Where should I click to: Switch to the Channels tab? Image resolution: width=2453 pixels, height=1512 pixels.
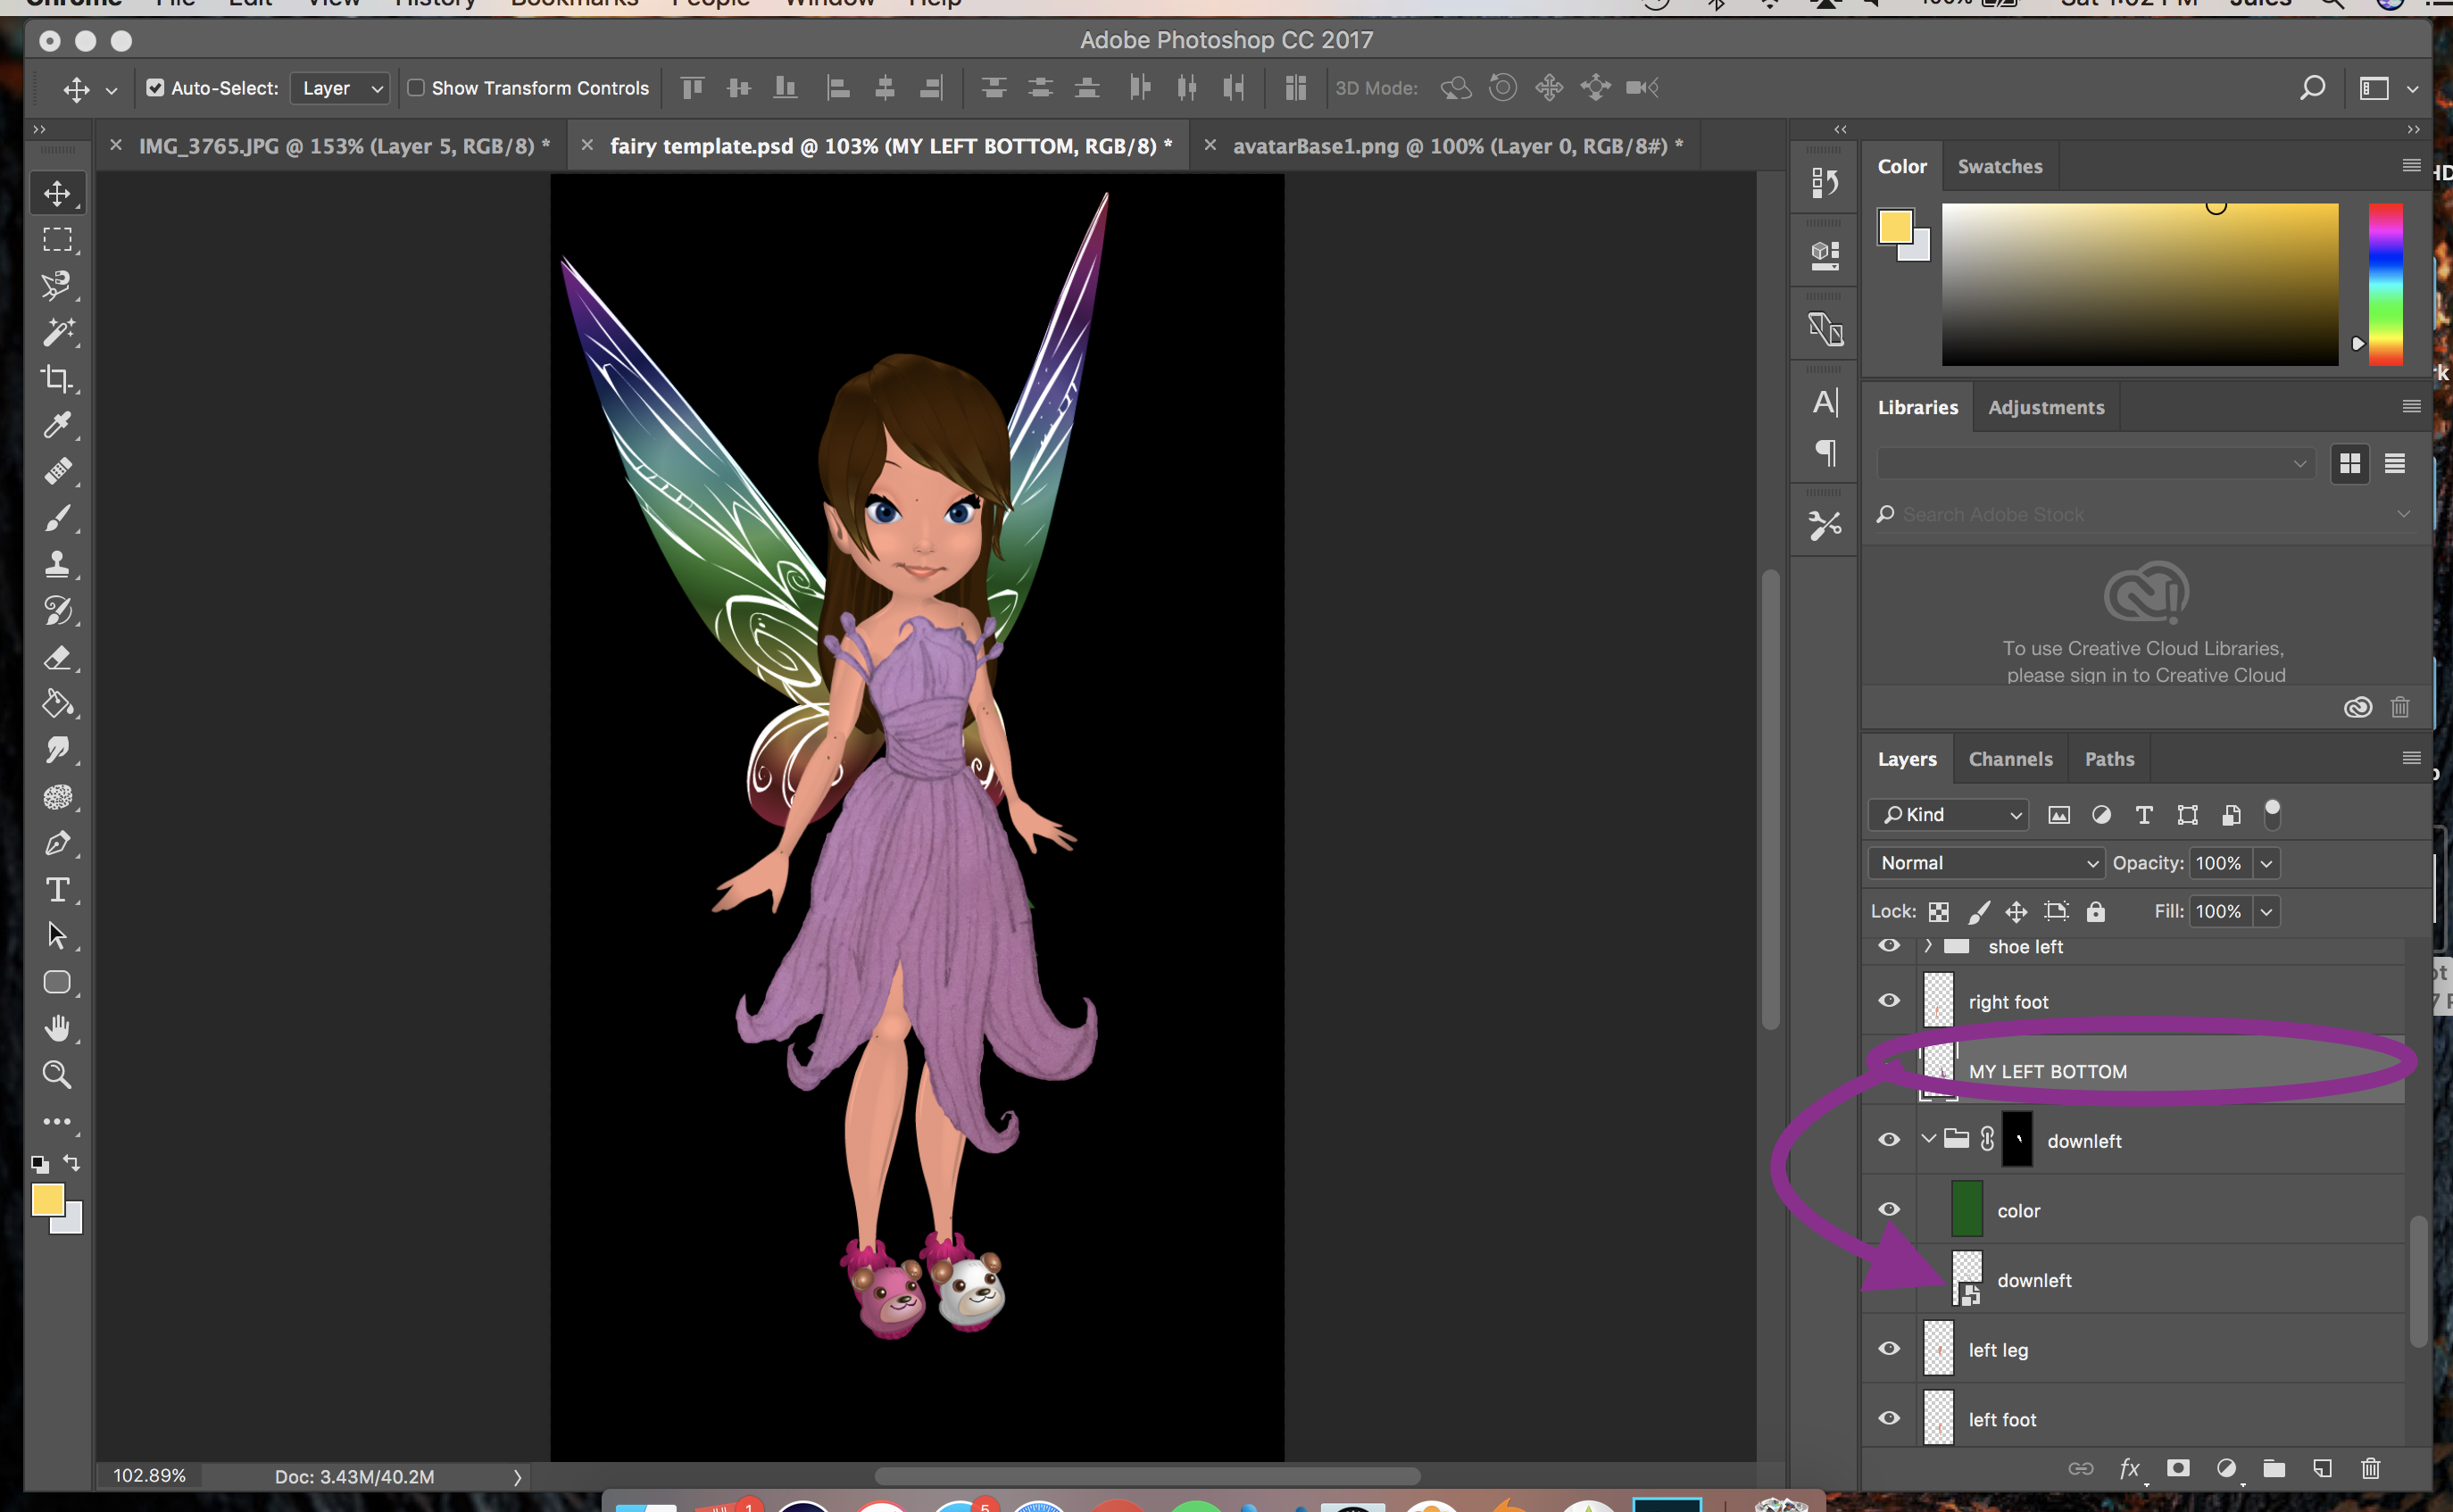pyautogui.click(x=2010, y=759)
